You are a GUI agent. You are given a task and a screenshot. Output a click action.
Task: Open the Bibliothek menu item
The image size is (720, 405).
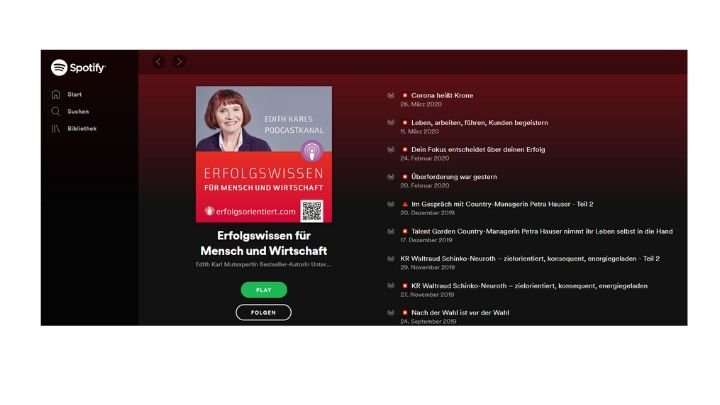click(x=82, y=129)
